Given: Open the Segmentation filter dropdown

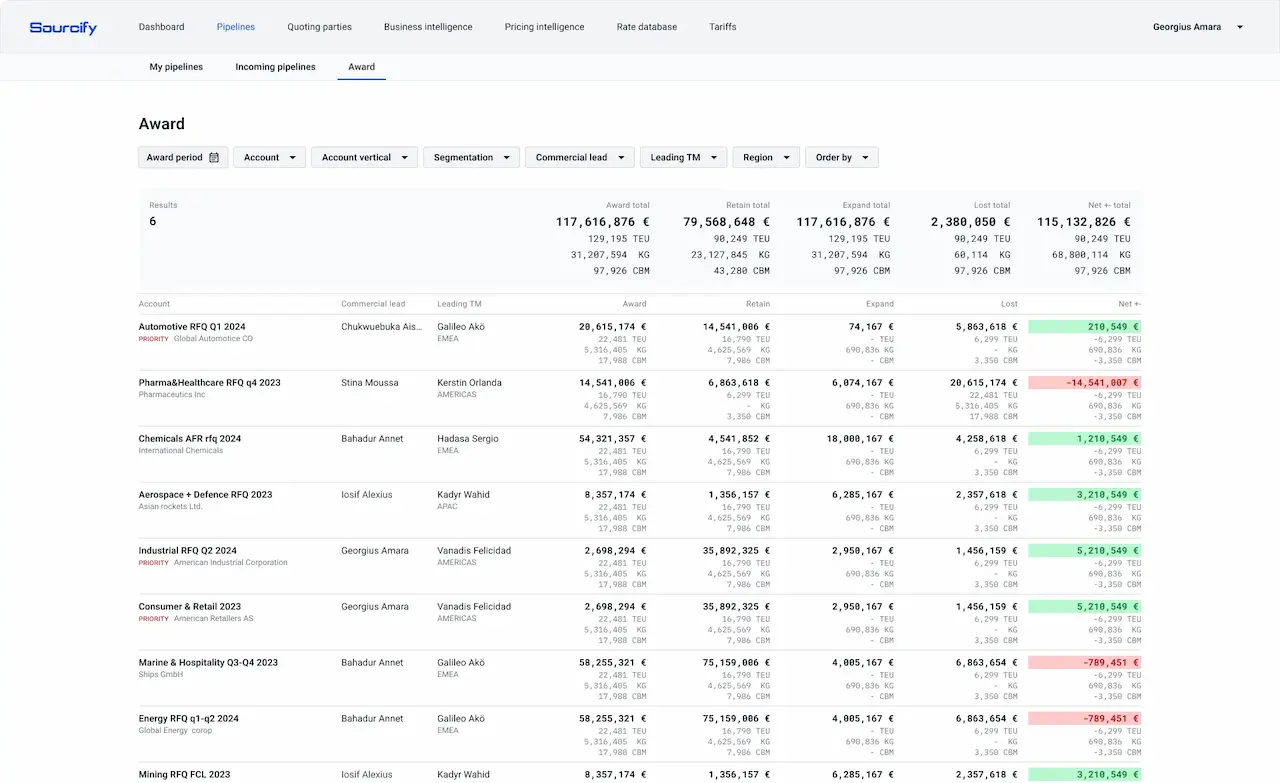Looking at the screenshot, I should (470, 157).
